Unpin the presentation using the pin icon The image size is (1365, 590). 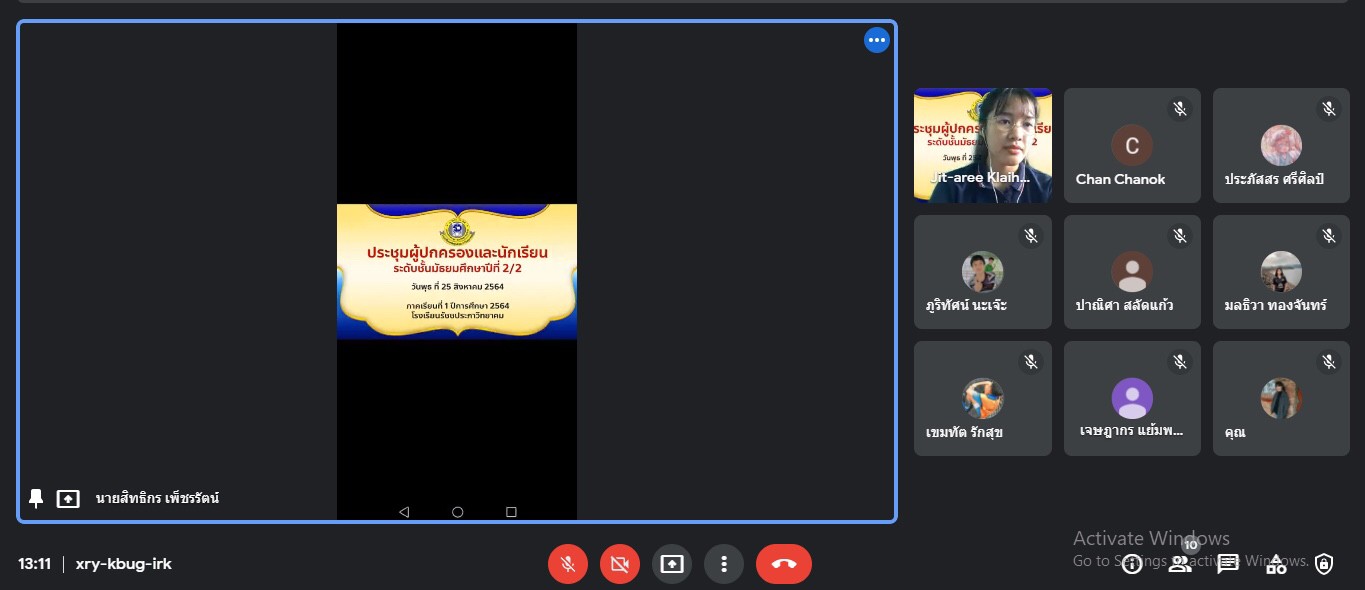36,498
